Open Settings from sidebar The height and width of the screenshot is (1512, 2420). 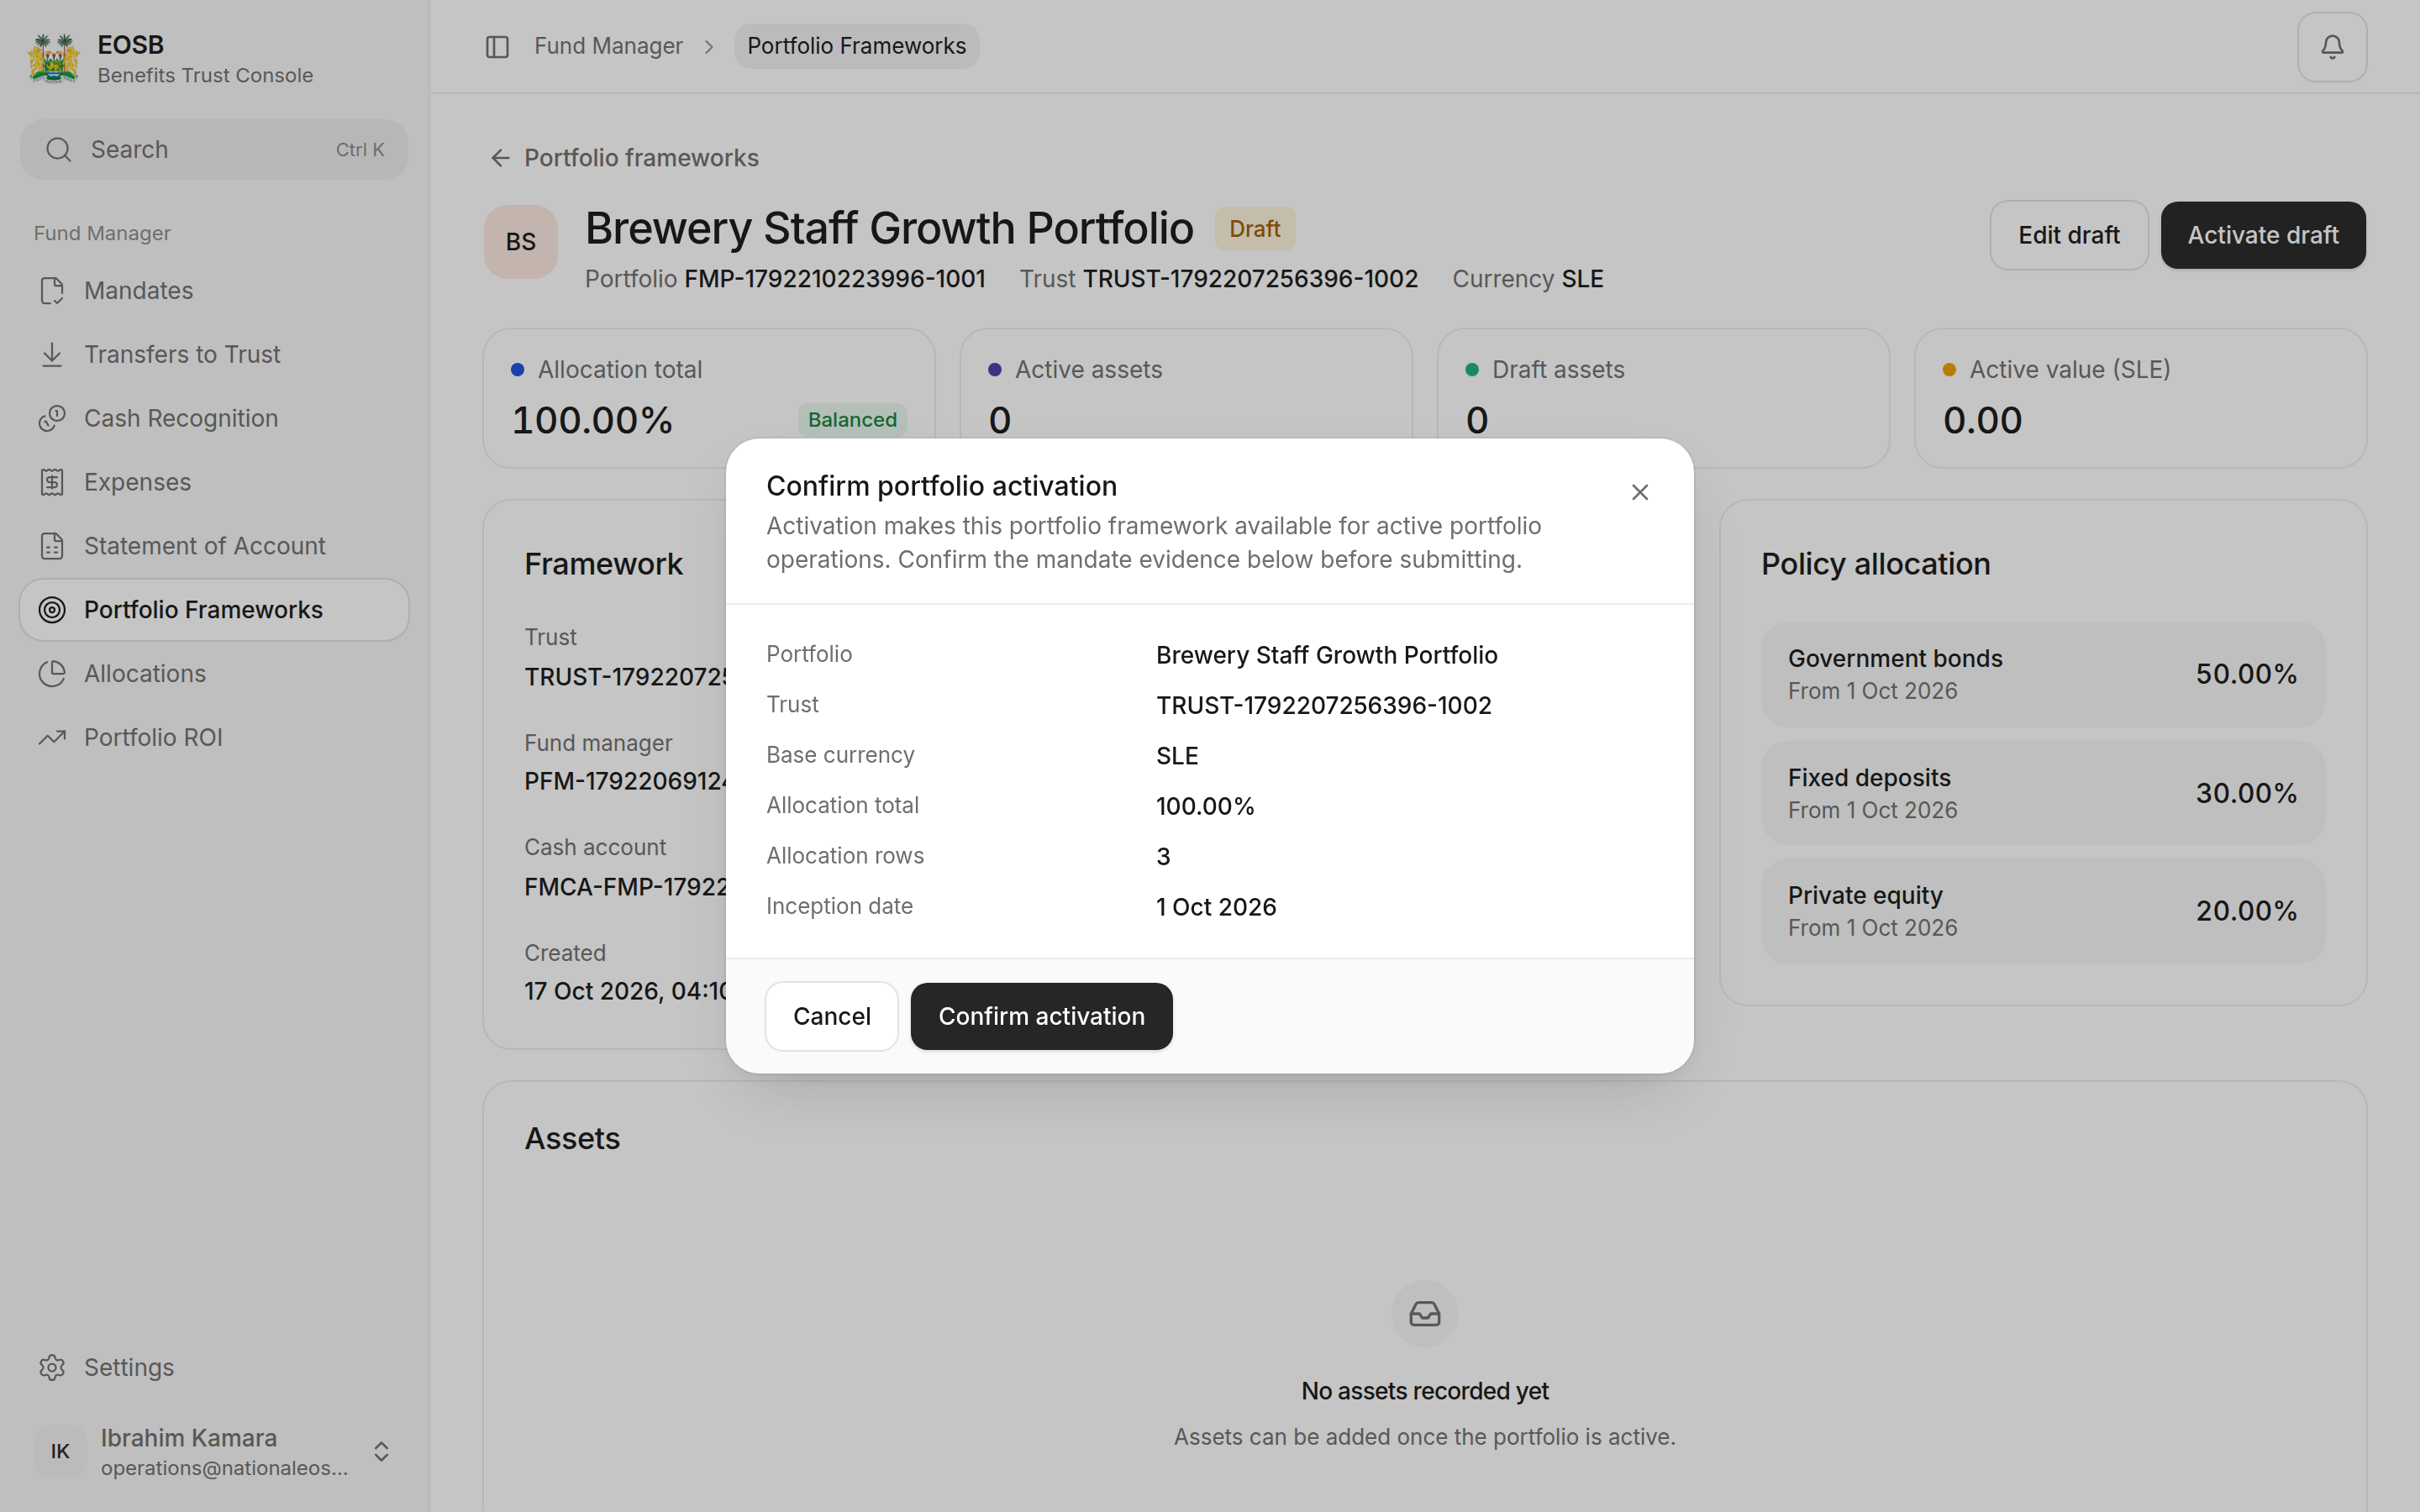pyautogui.click(x=214, y=1367)
